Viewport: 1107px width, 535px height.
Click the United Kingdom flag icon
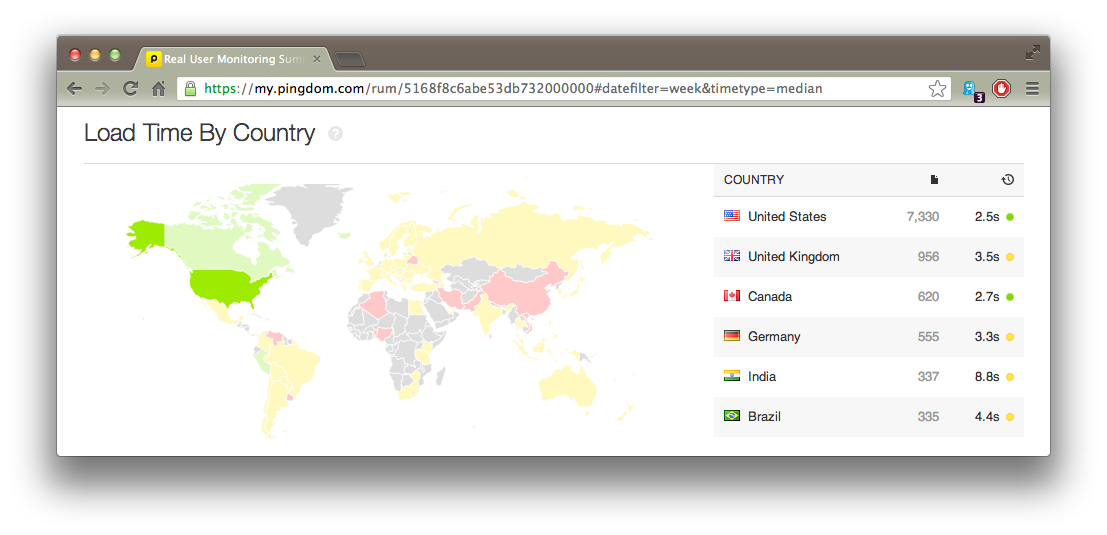point(731,256)
